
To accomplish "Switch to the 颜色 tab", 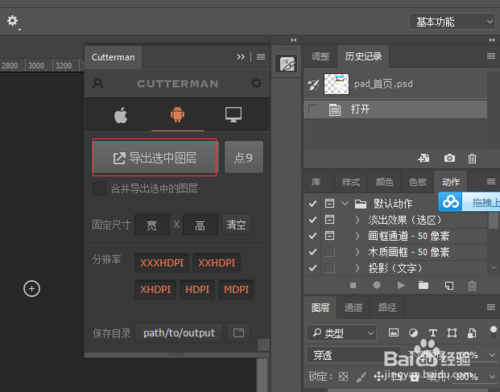I will pyautogui.click(x=384, y=182).
